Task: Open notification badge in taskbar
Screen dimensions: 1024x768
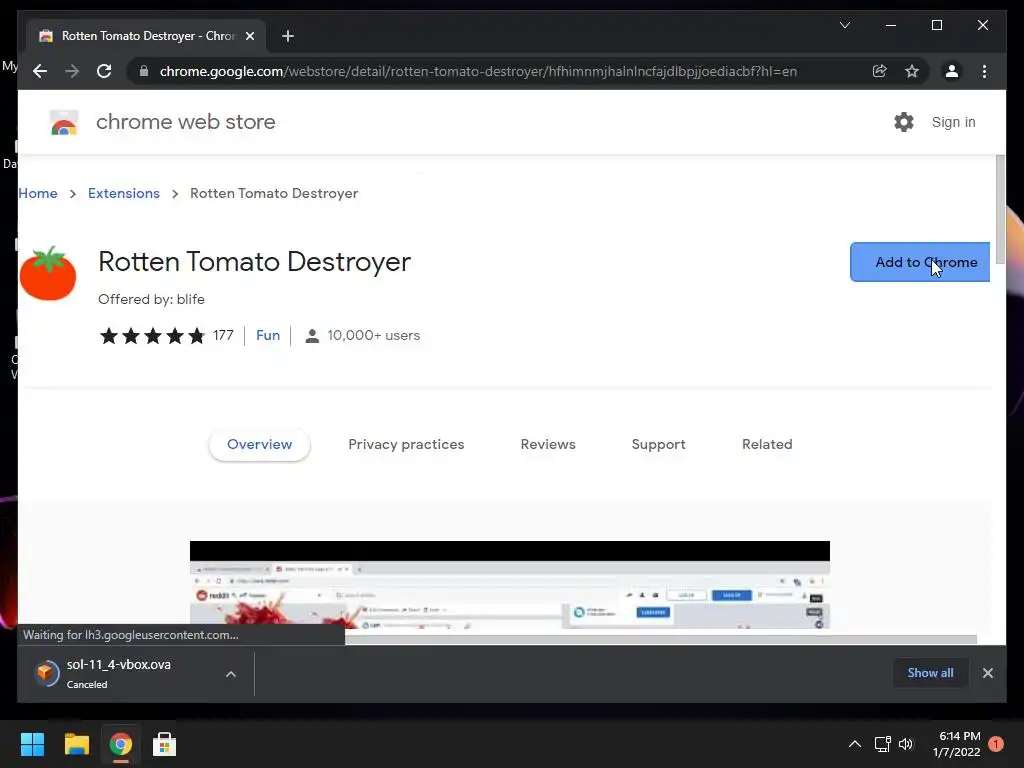Action: click(x=995, y=743)
